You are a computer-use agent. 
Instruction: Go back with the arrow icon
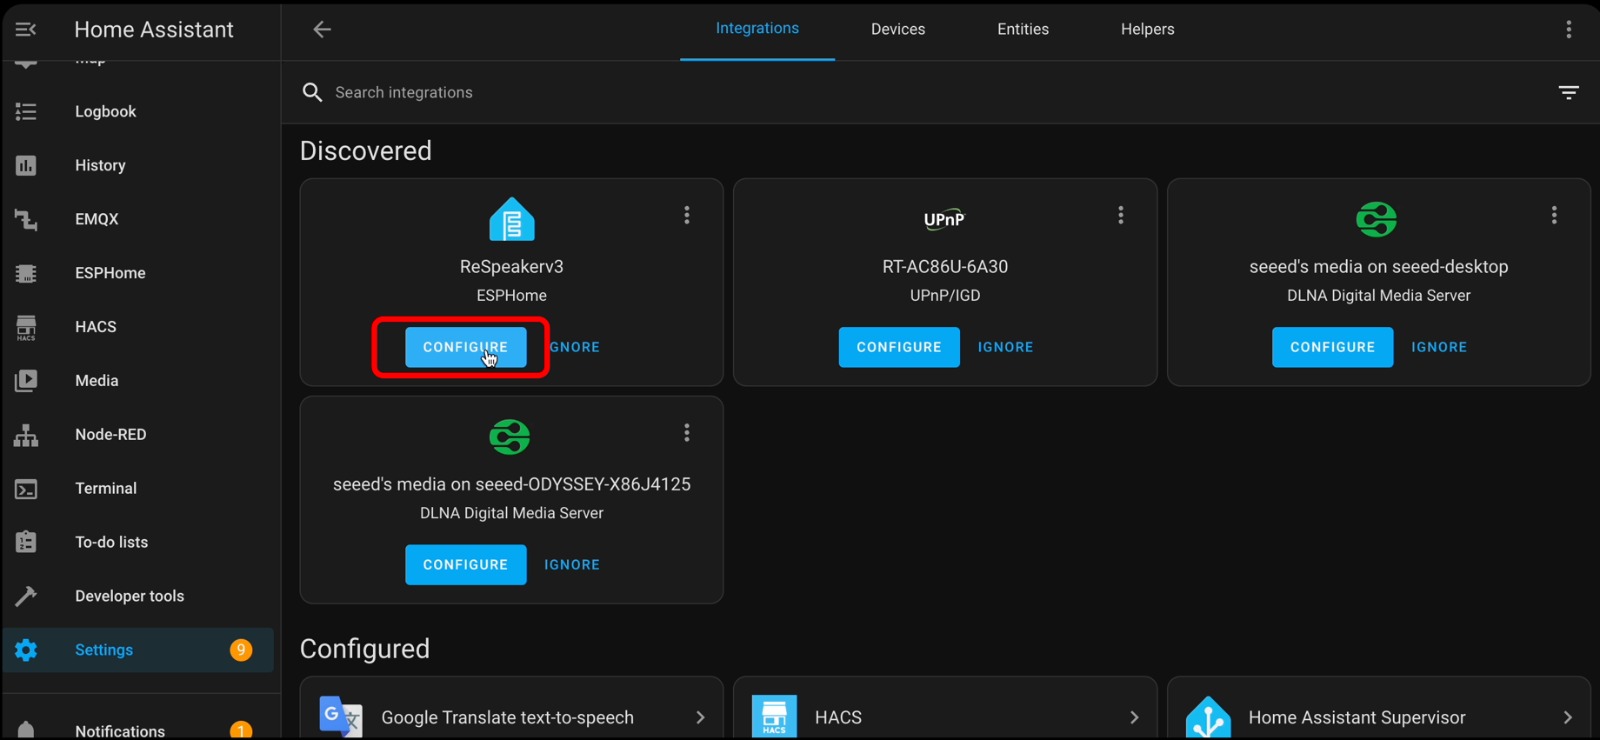click(x=322, y=30)
